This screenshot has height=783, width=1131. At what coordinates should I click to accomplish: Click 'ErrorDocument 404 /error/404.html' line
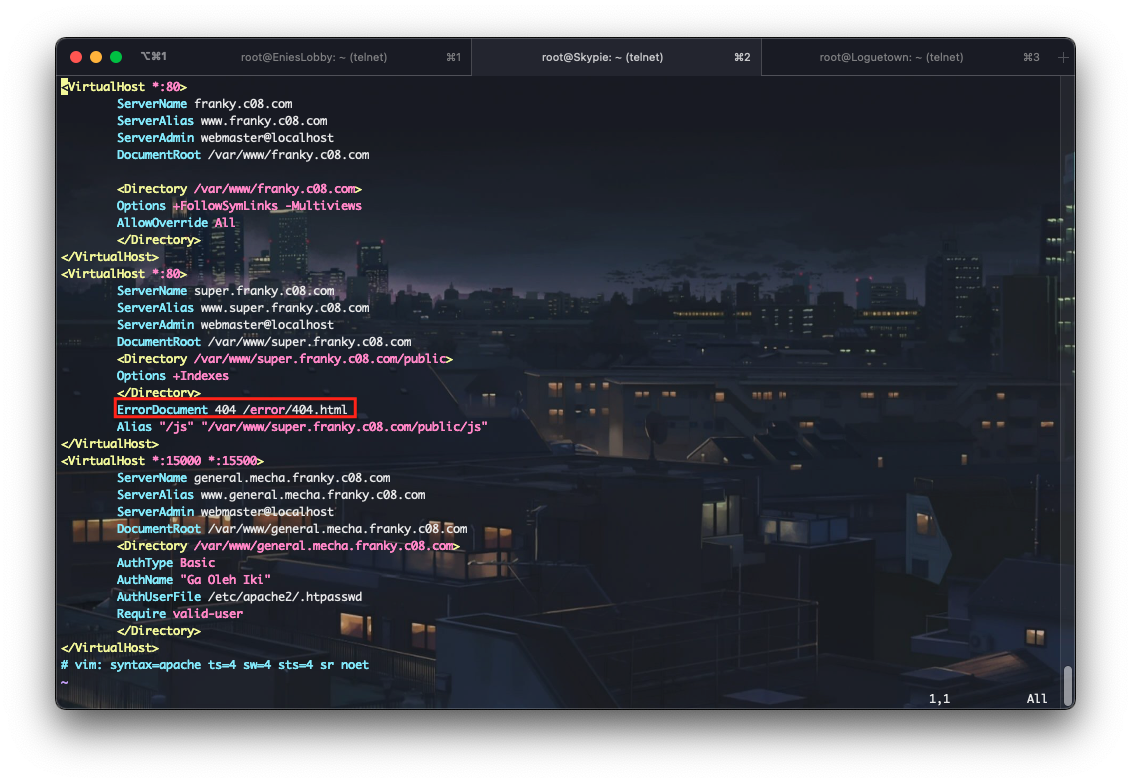pos(232,410)
